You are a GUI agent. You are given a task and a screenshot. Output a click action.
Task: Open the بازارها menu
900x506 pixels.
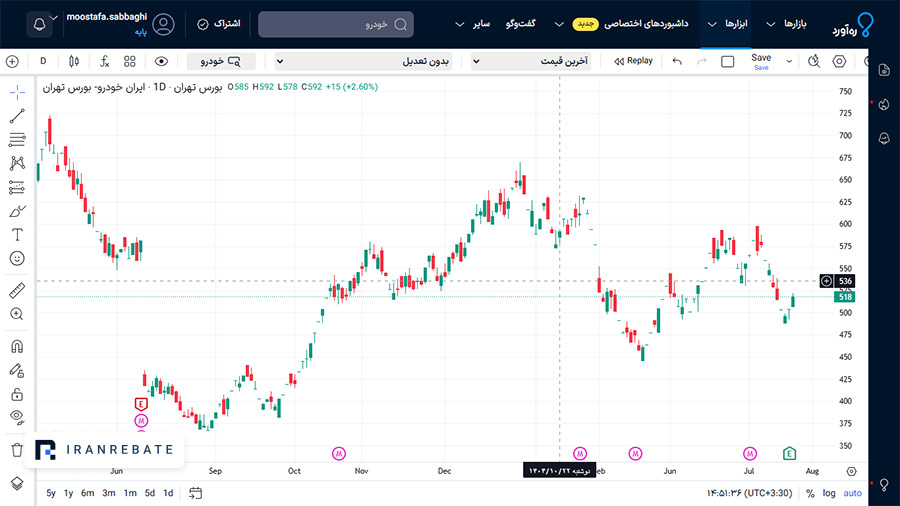[x=786, y=24]
